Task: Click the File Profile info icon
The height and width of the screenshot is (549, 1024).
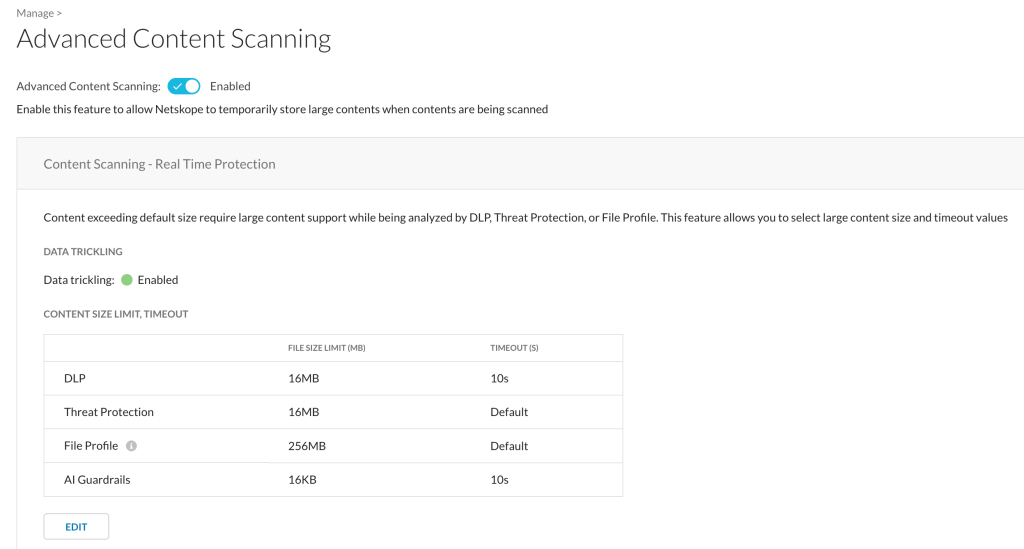Action: coord(131,446)
